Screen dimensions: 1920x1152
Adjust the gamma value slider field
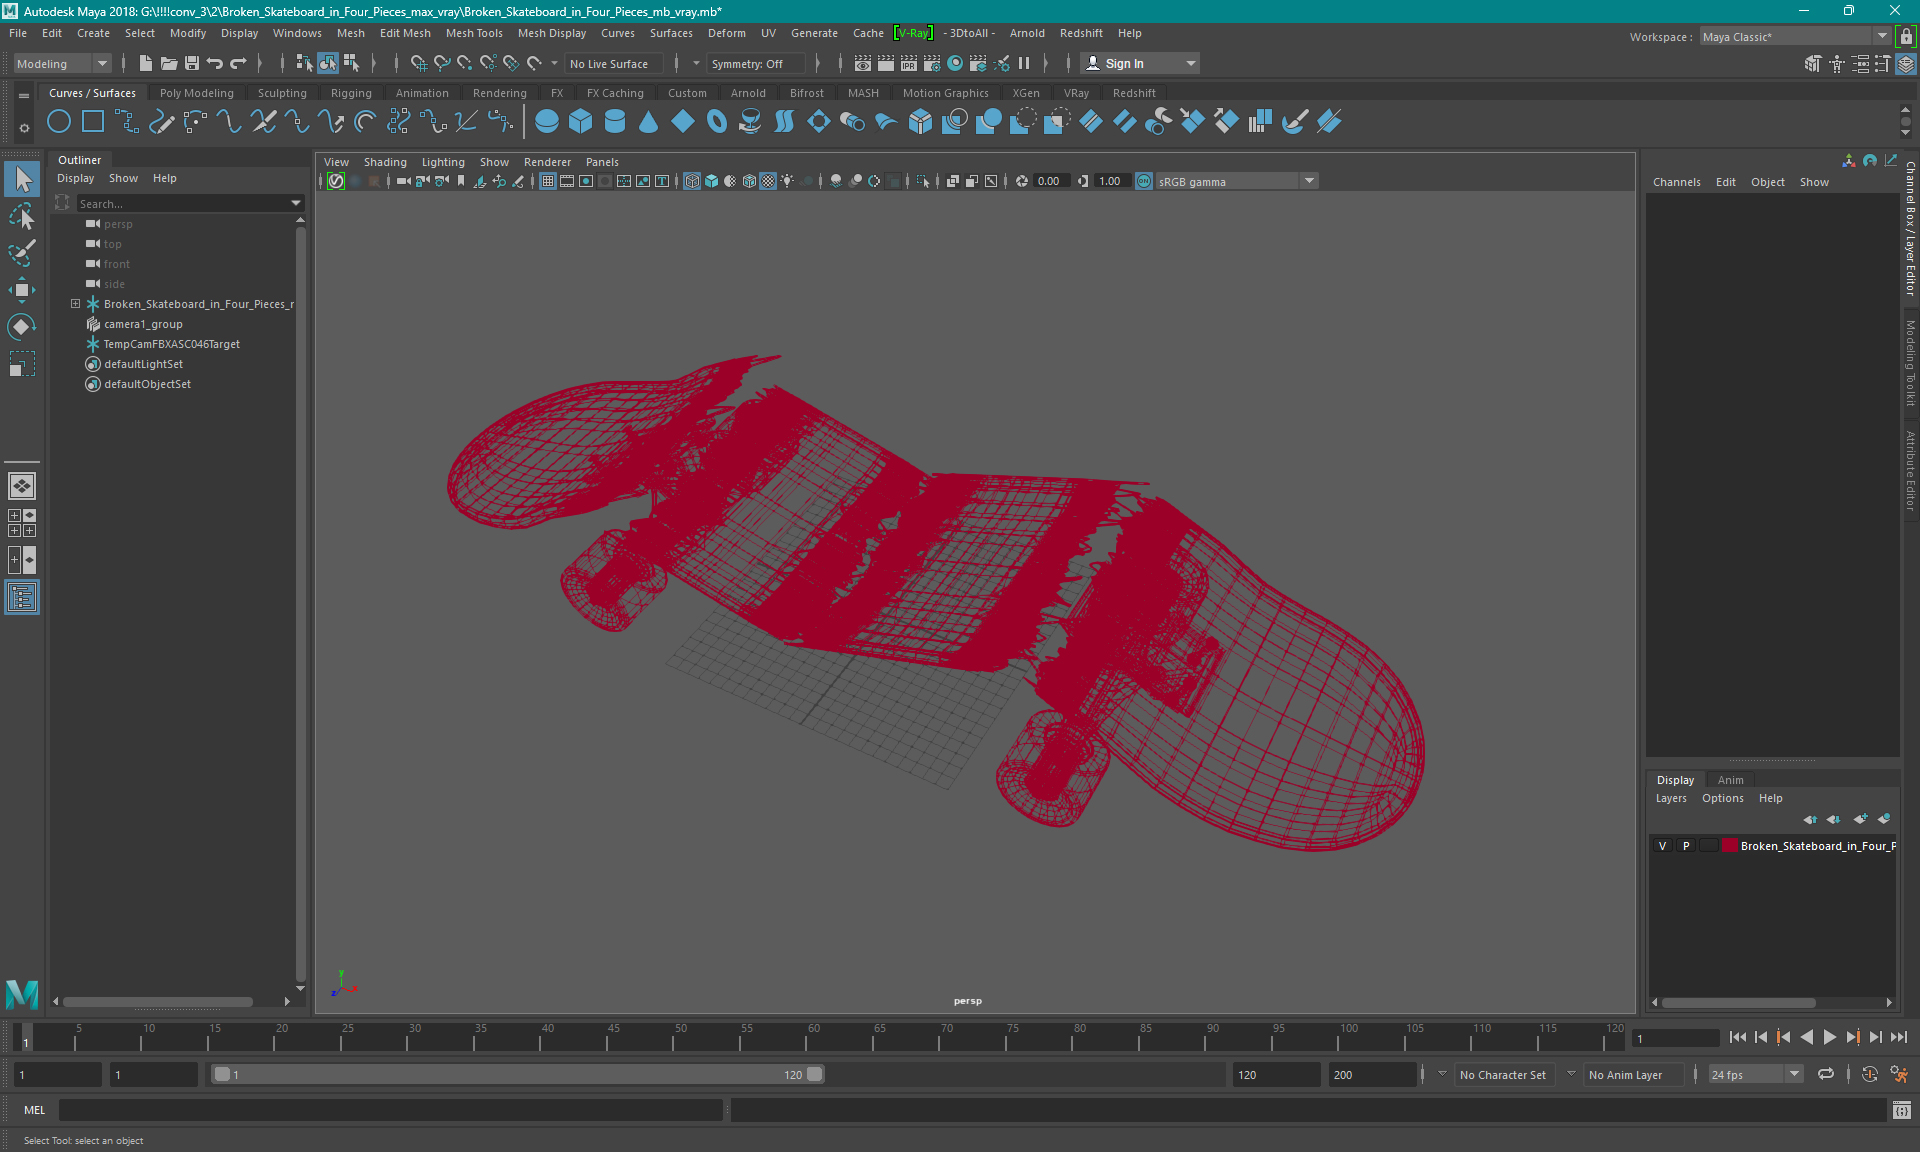tap(1112, 181)
